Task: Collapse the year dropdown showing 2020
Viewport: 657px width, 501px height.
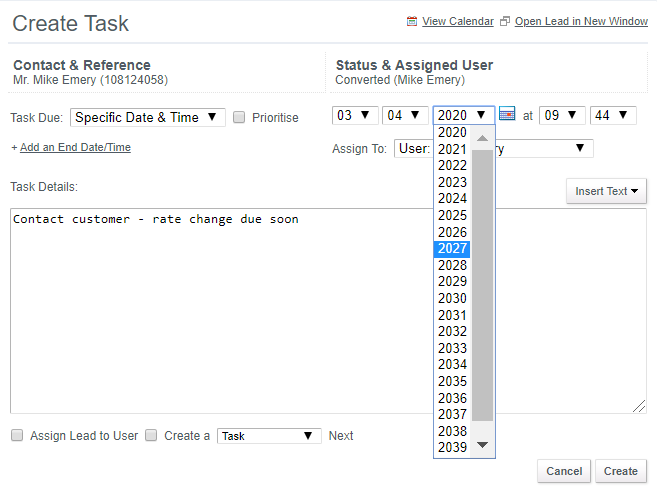Action: [x=464, y=115]
